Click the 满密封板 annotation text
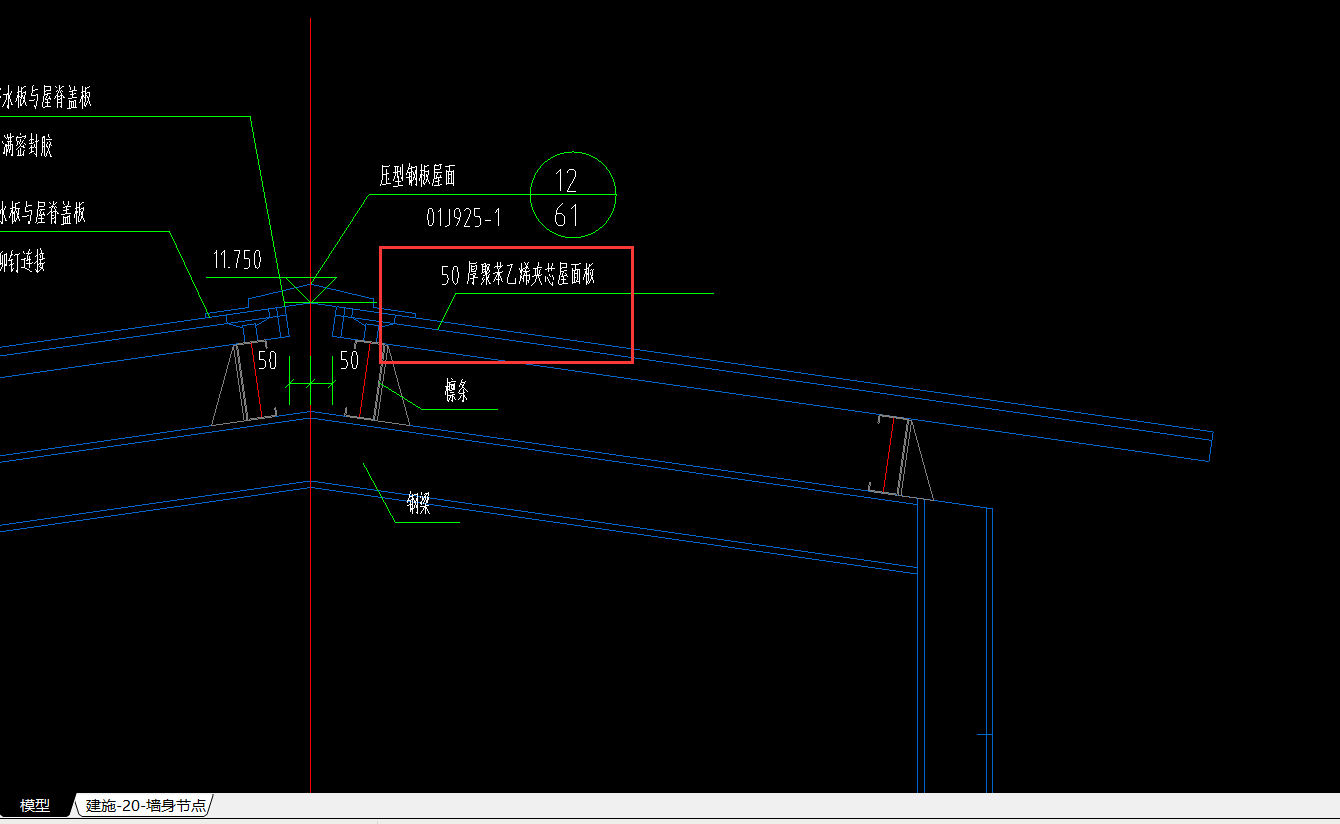 27,146
